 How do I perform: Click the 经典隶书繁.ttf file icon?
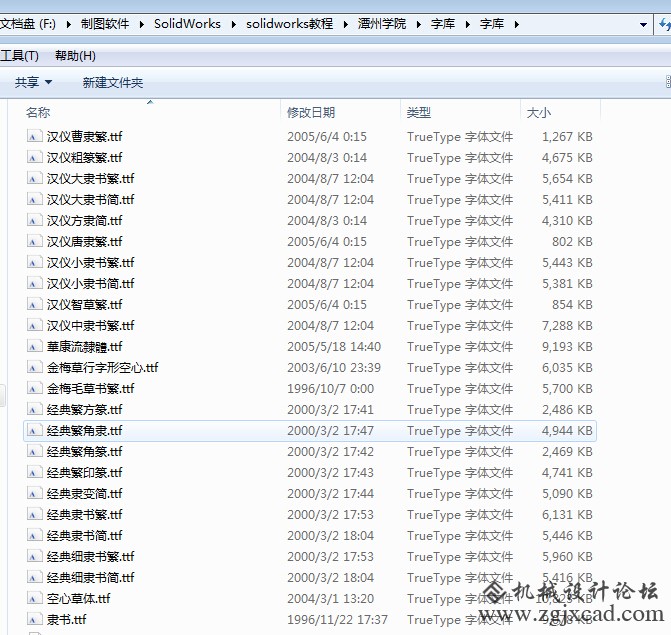coord(35,514)
